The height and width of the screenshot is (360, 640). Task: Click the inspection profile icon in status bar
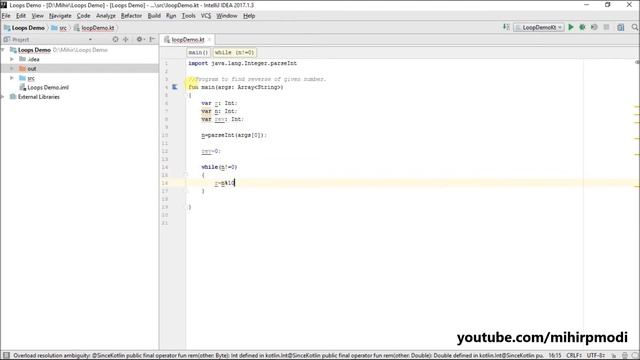[624, 356]
